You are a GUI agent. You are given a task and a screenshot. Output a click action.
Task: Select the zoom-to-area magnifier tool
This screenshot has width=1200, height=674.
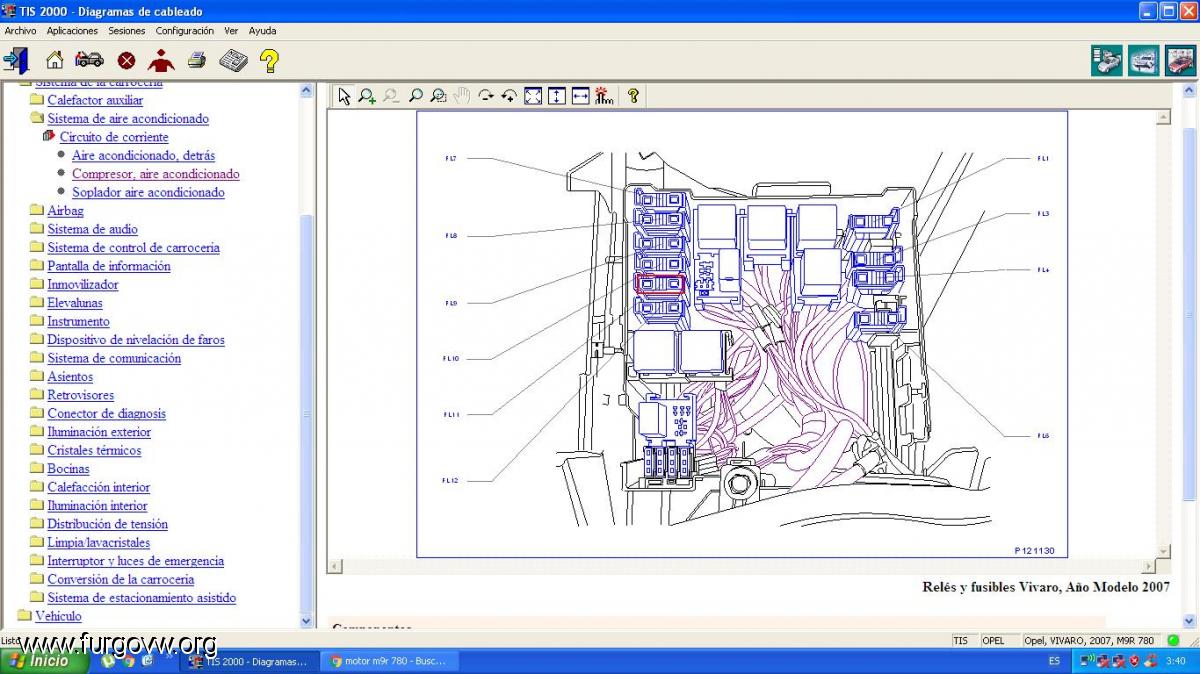coord(438,96)
